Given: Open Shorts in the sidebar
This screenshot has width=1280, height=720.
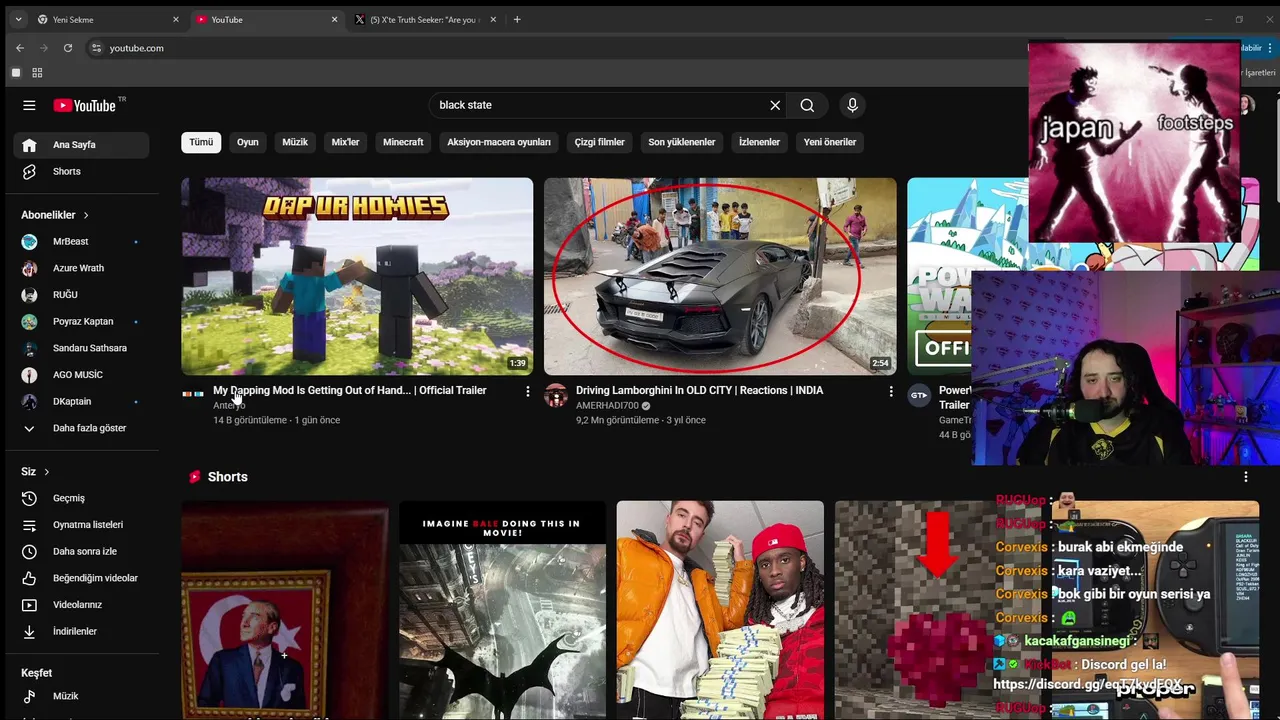Looking at the screenshot, I should point(81,171).
